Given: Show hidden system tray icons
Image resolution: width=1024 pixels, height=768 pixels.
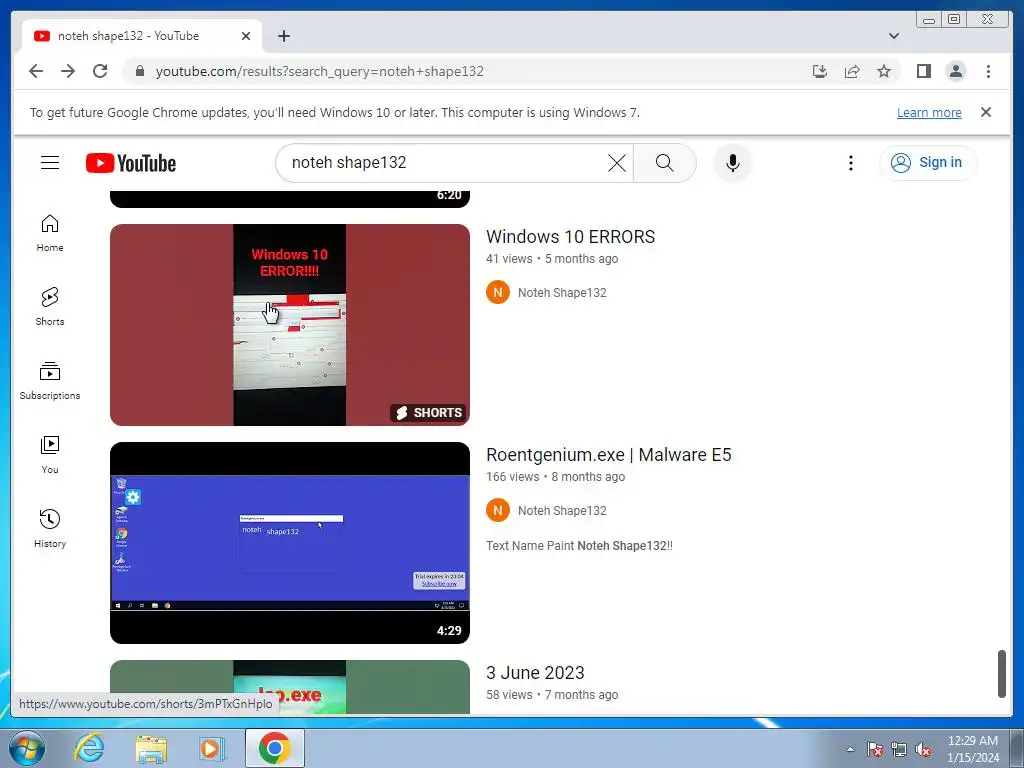Looking at the screenshot, I should (850, 749).
